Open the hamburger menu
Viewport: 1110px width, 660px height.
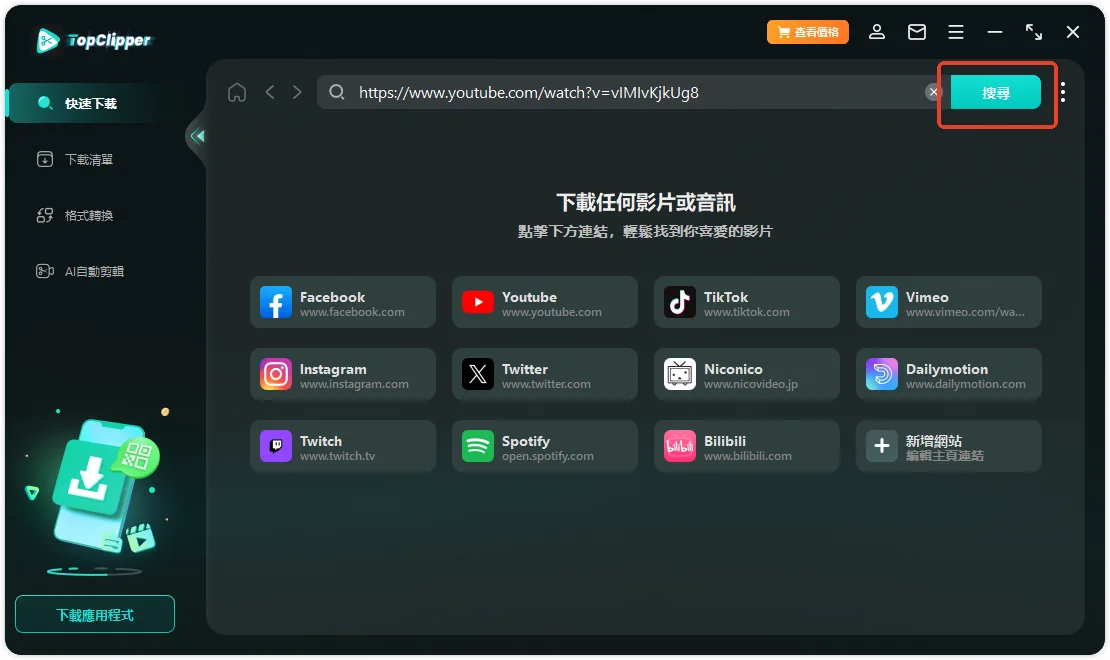[x=956, y=32]
